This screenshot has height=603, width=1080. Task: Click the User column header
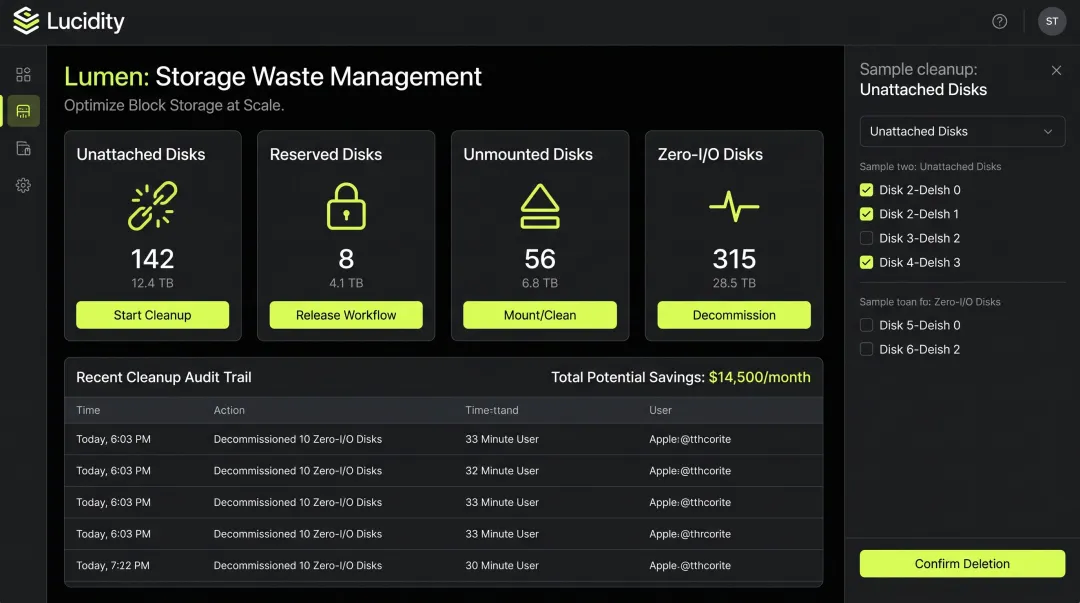click(x=661, y=410)
